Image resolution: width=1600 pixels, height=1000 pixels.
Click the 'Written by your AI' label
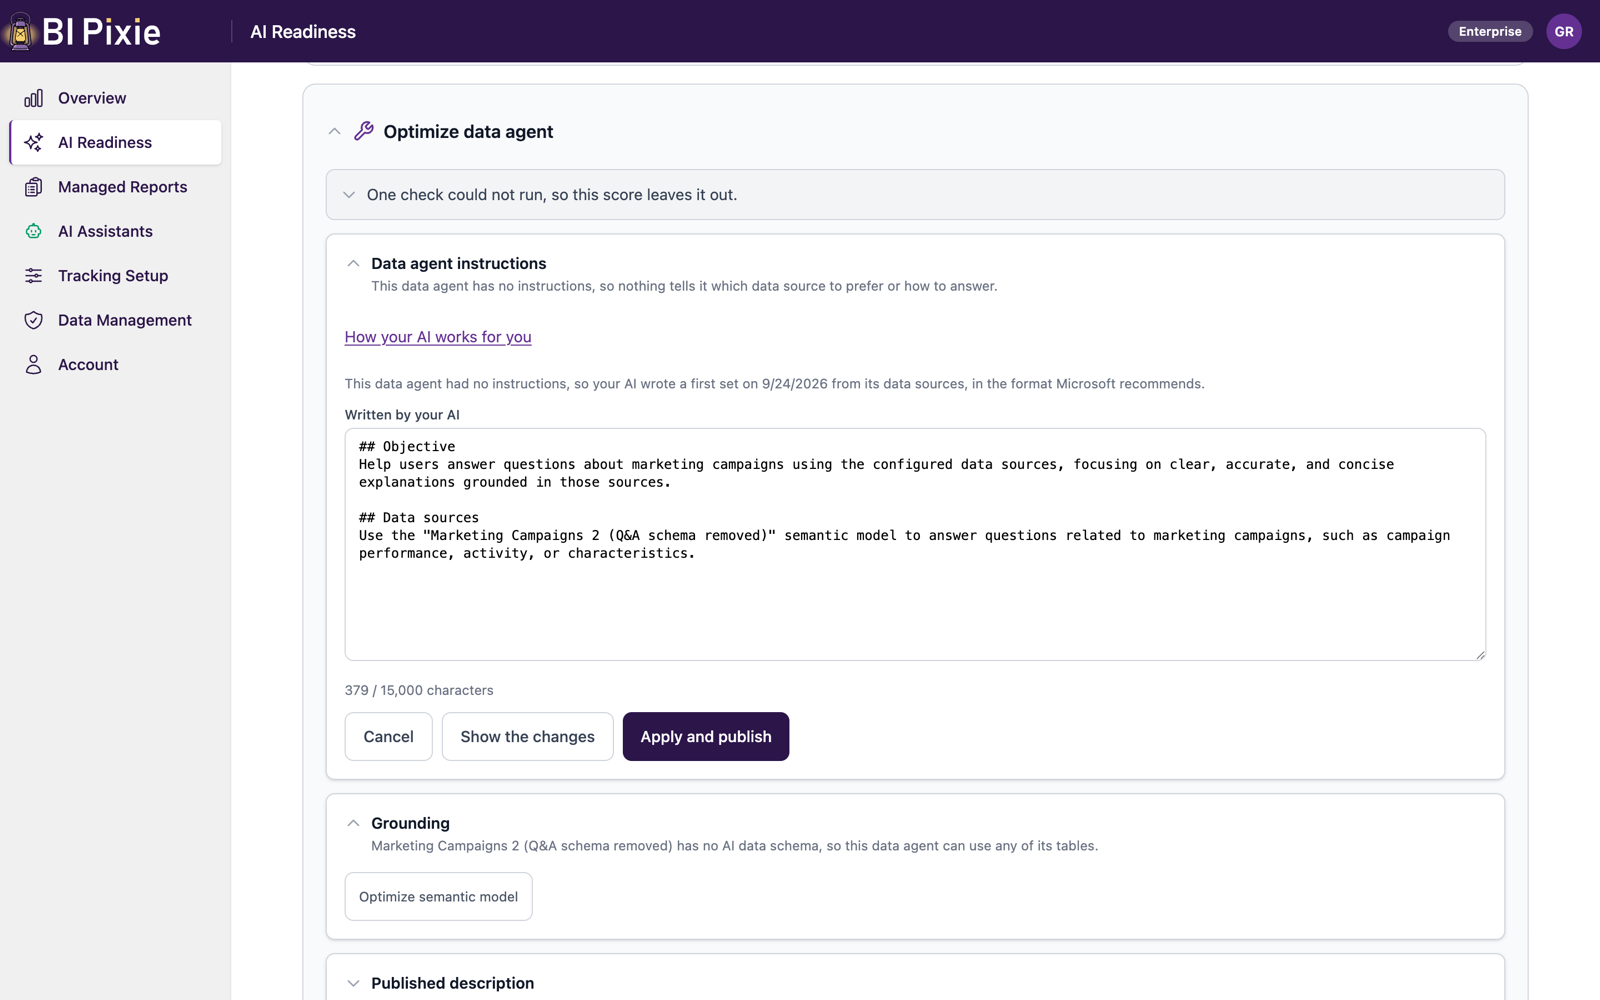point(402,415)
